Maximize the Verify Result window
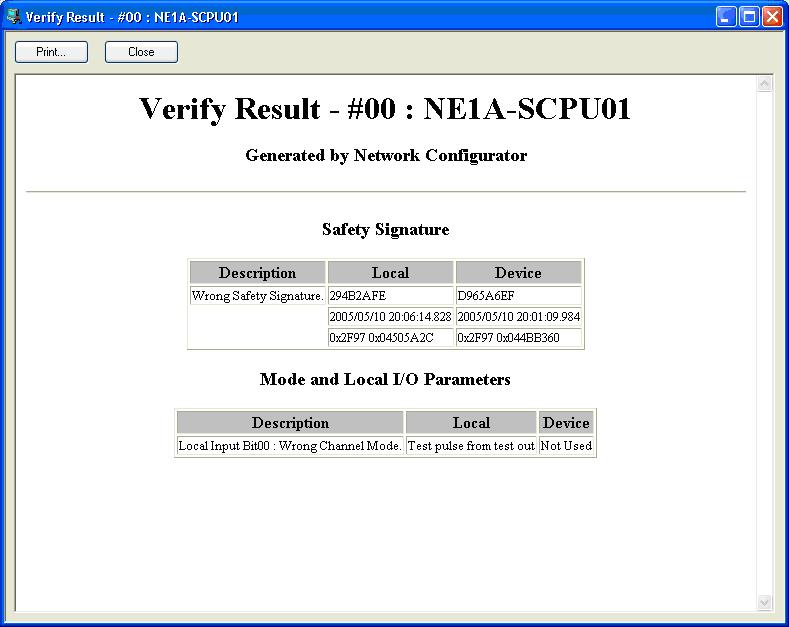 [x=749, y=17]
